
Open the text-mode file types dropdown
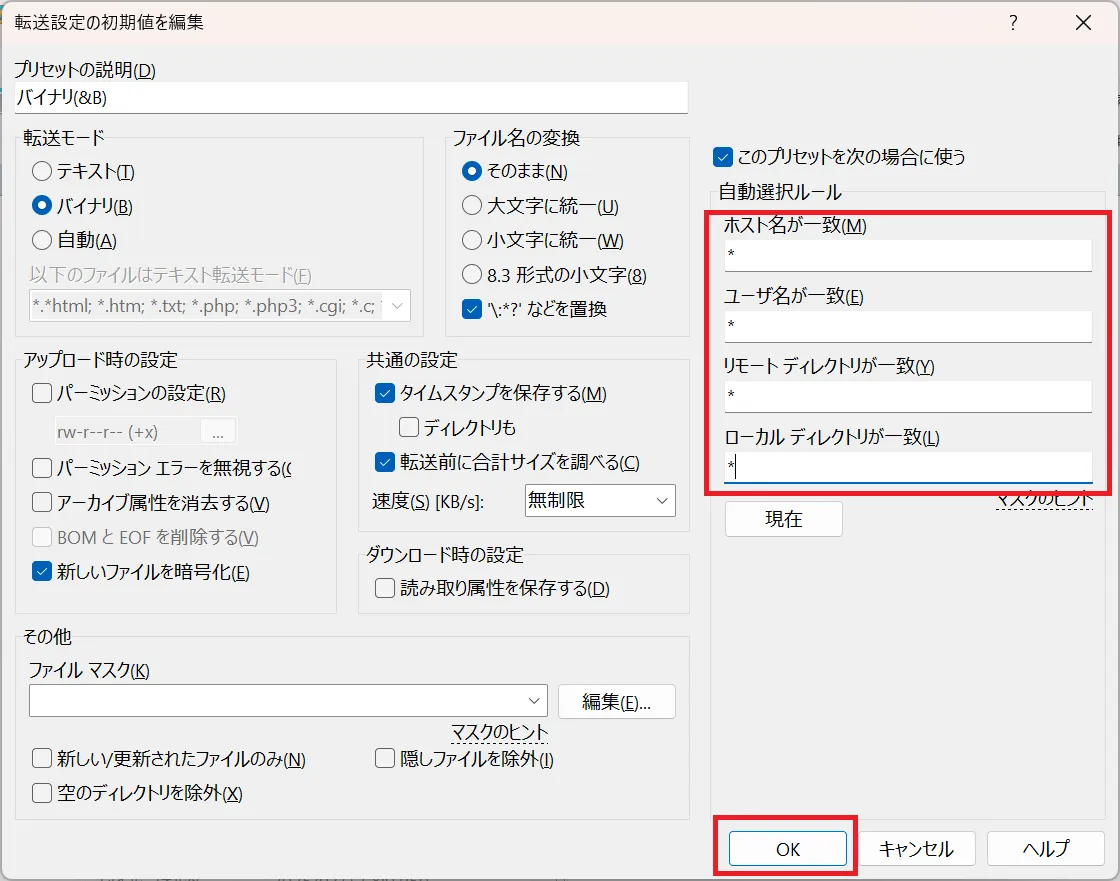click(x=397, y=306)
